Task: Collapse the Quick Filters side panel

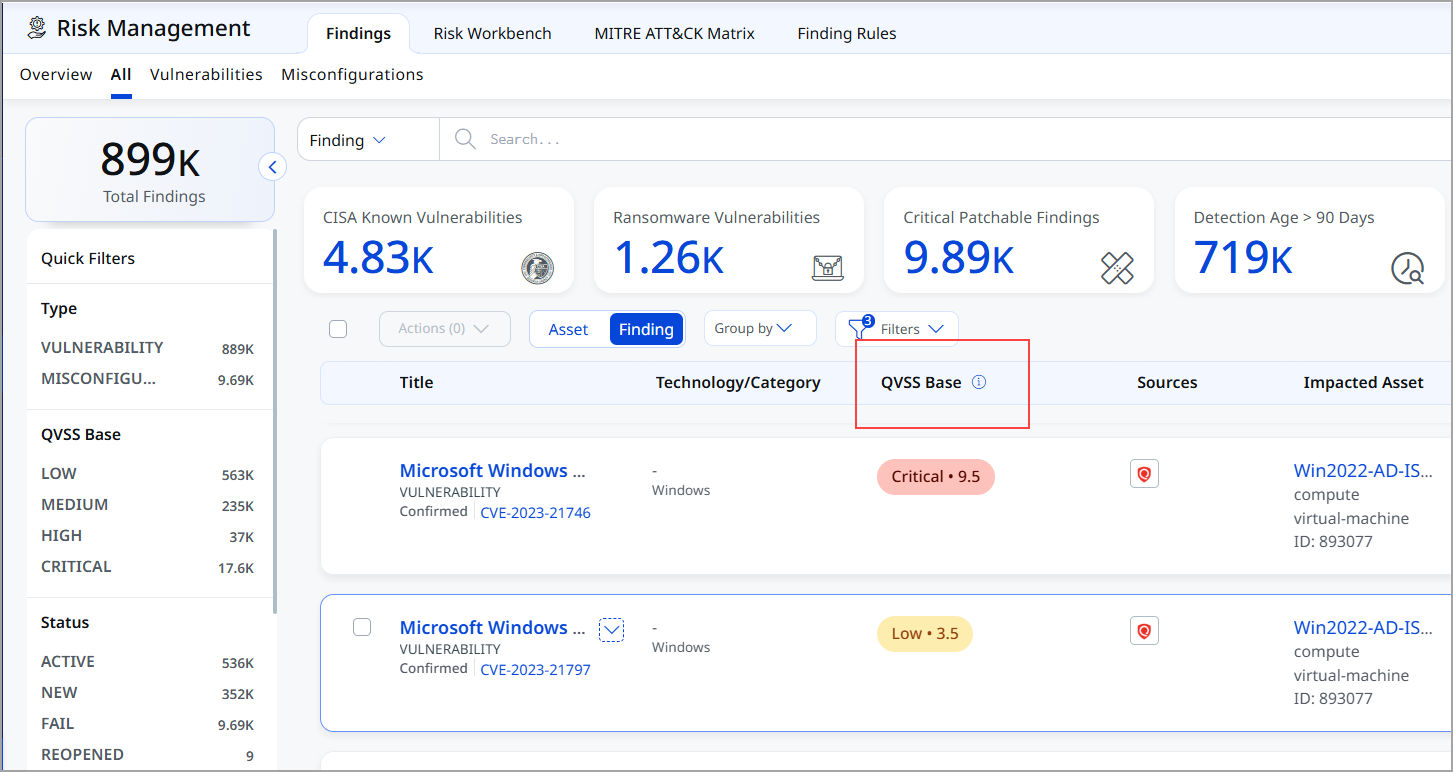Action: point(272,167)
